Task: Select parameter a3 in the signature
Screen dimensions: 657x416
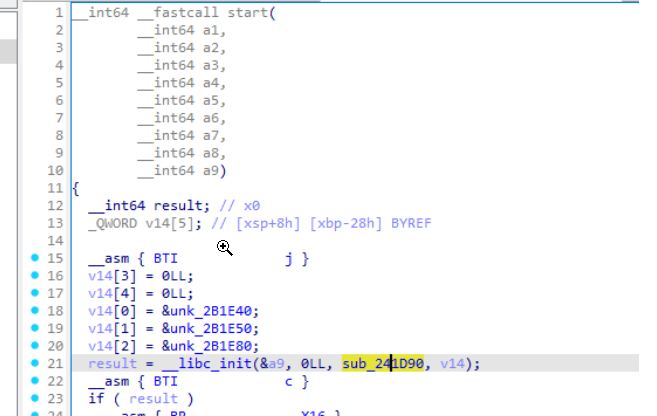Action: tap(210, 65)
